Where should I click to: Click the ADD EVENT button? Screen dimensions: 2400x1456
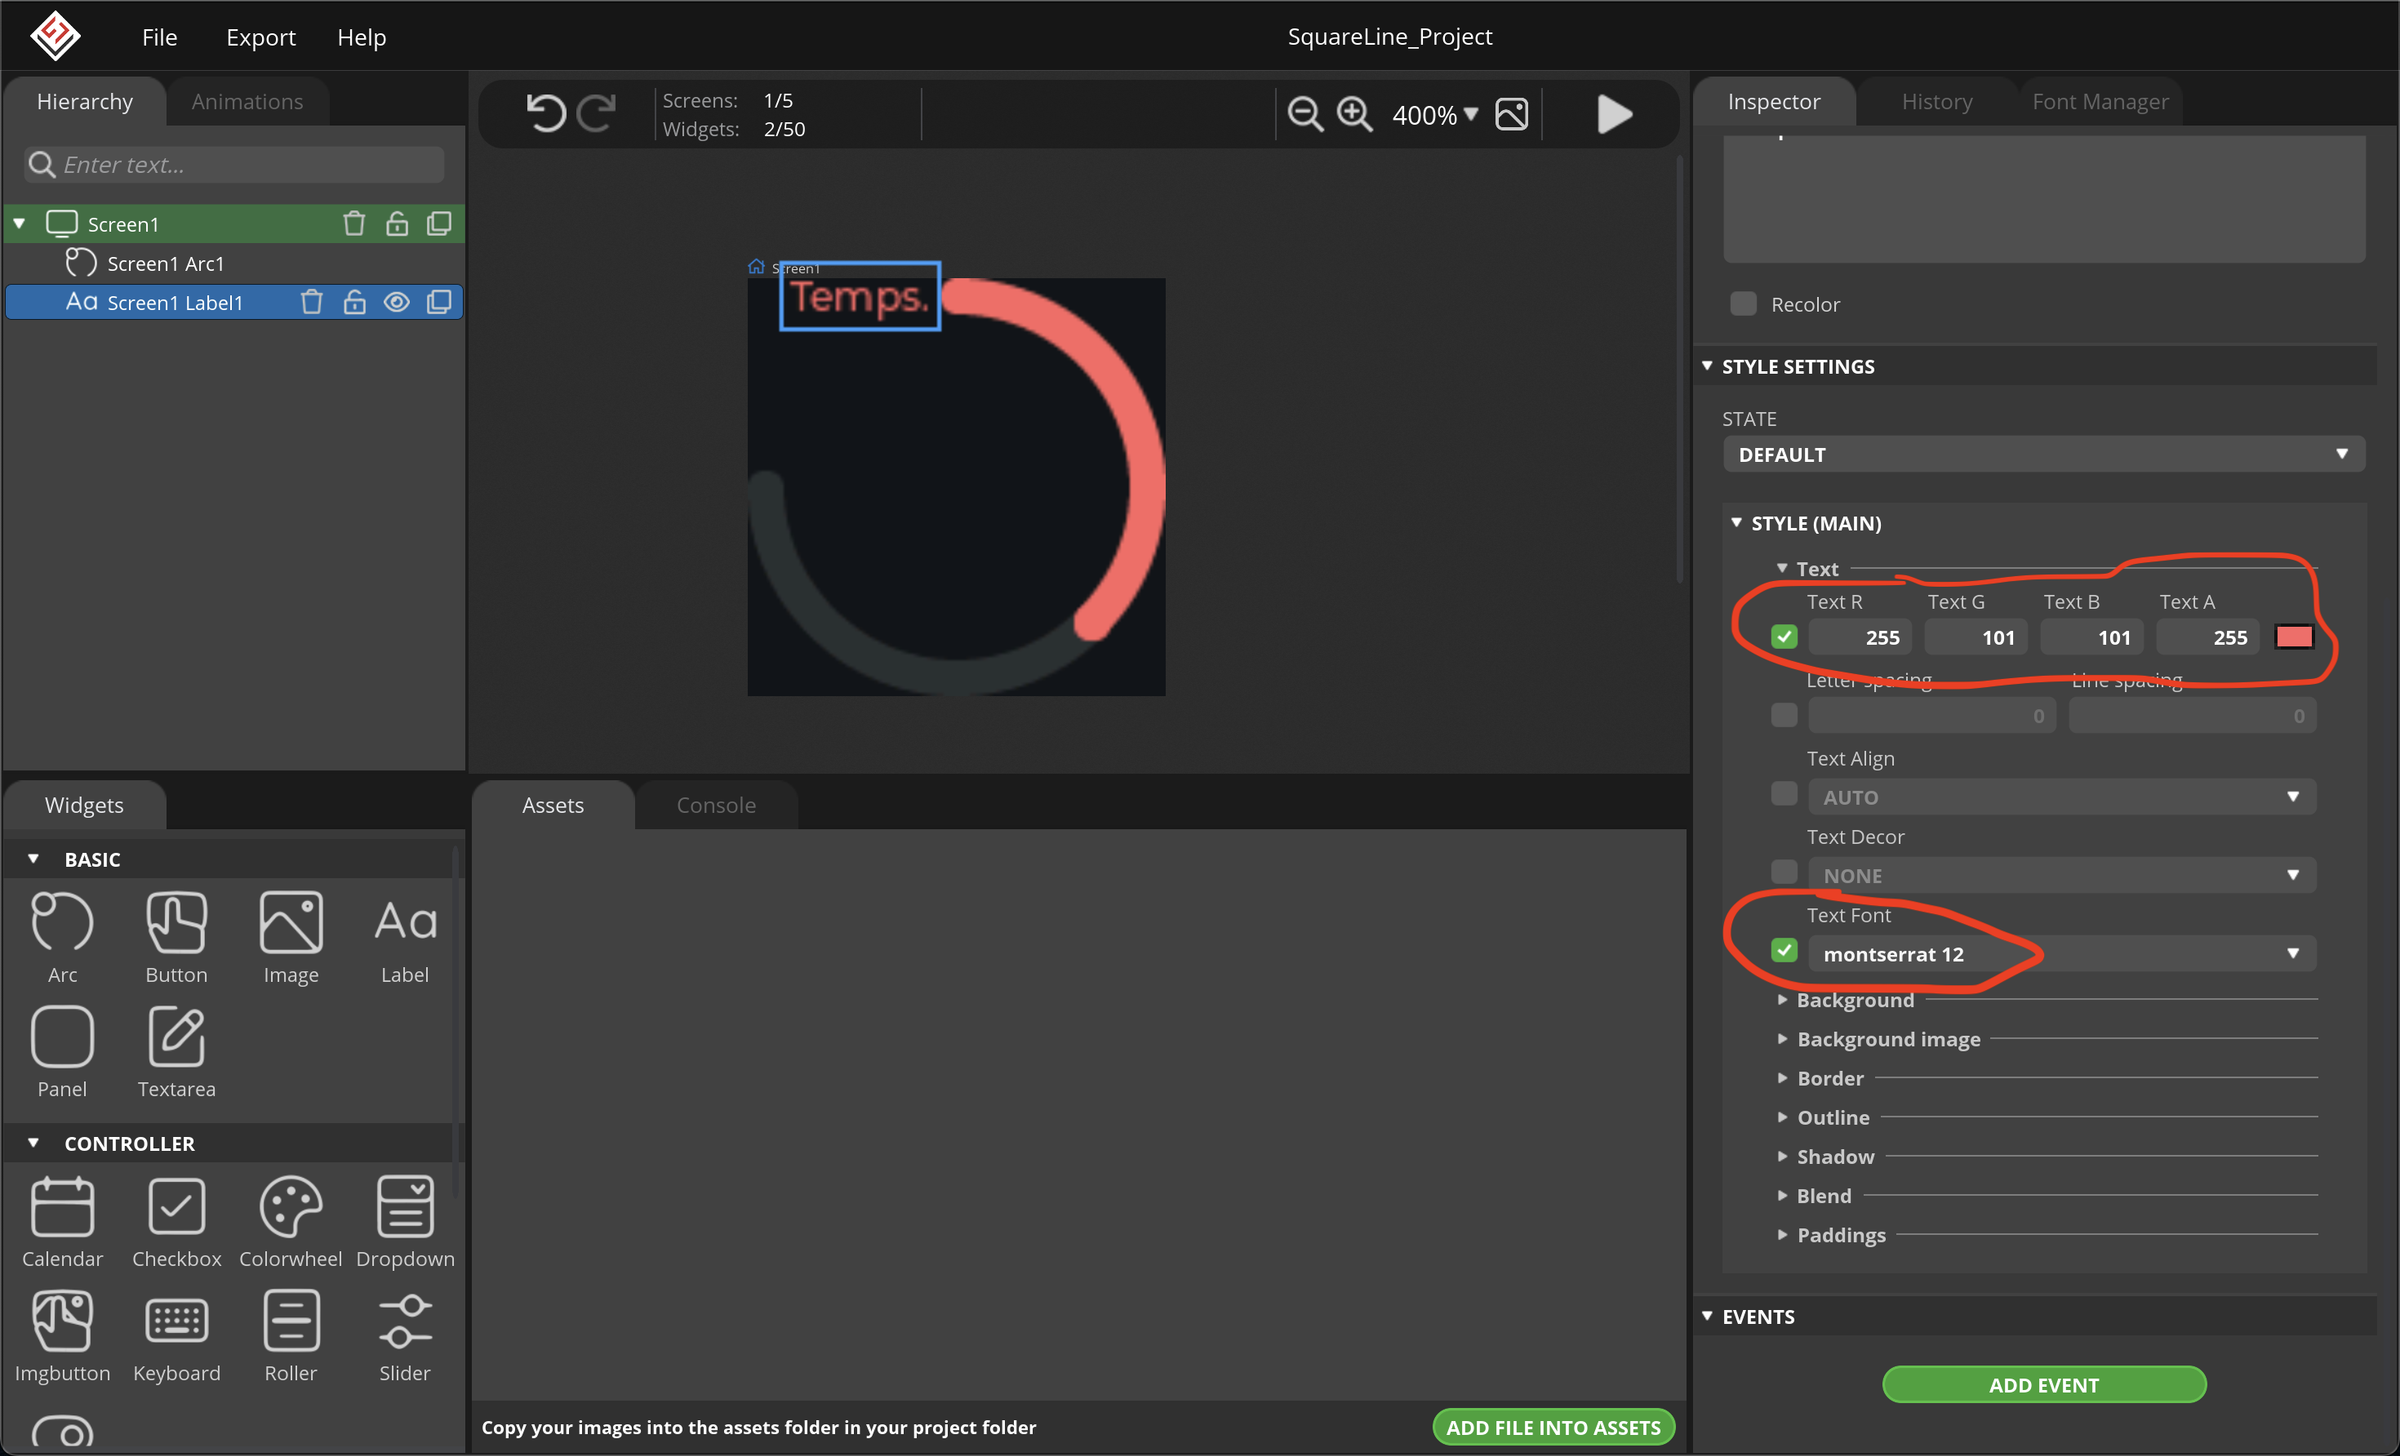(x=2042, y=1384)
